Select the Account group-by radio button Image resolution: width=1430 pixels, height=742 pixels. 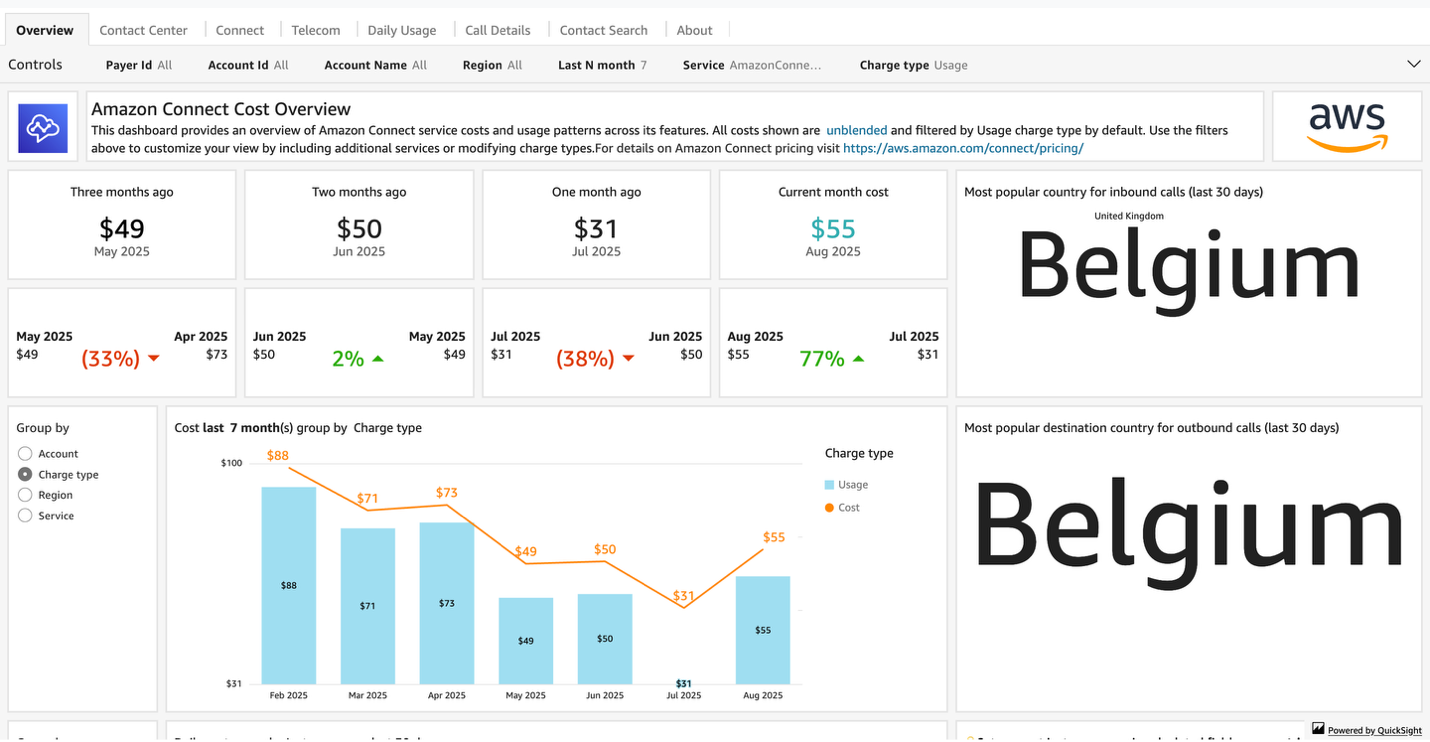coord(25,454)
